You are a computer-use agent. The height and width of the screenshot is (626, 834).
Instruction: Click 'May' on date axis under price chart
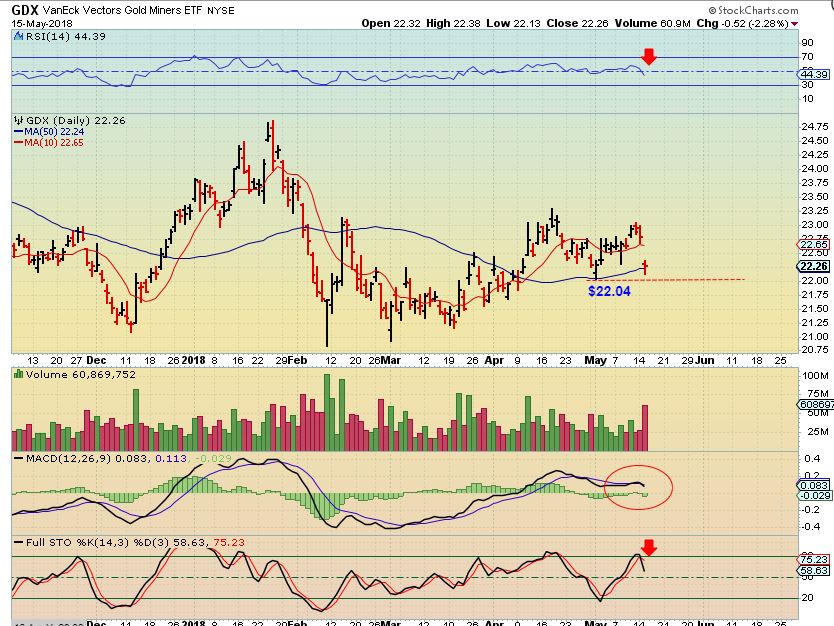point(596,360)
